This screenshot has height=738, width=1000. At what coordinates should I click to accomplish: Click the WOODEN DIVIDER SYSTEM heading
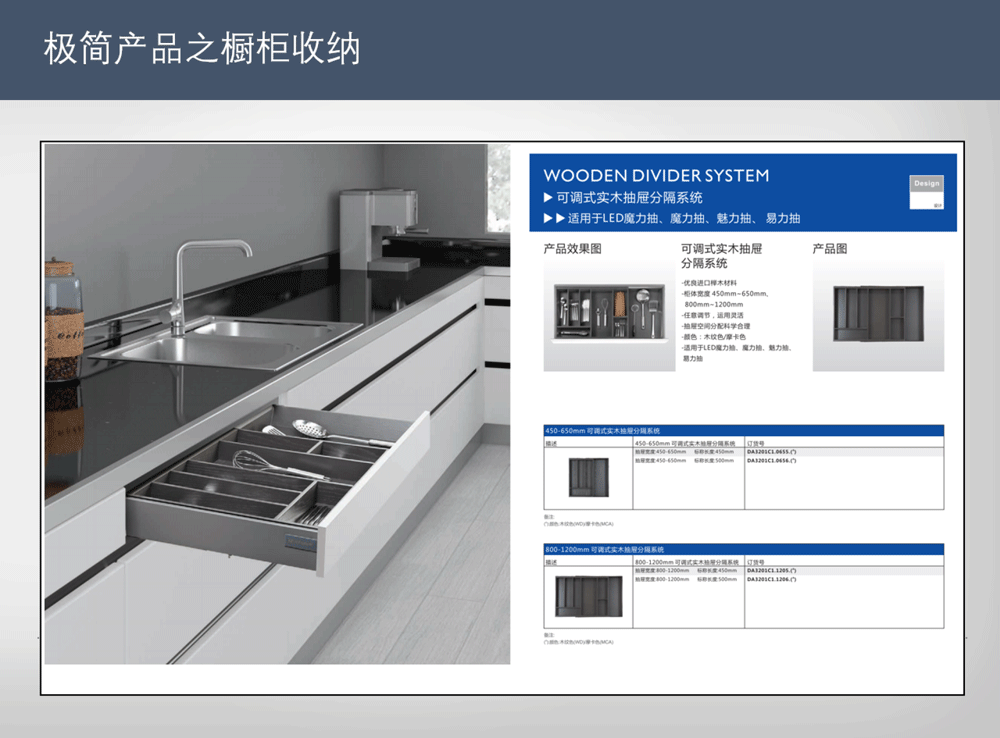[656, 176]
